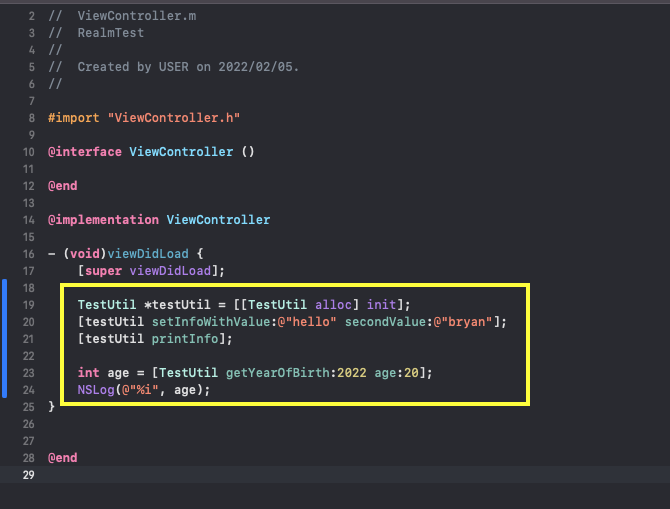Click line number 19 in the gutter
Screen dimensions: 670x509
28,305
